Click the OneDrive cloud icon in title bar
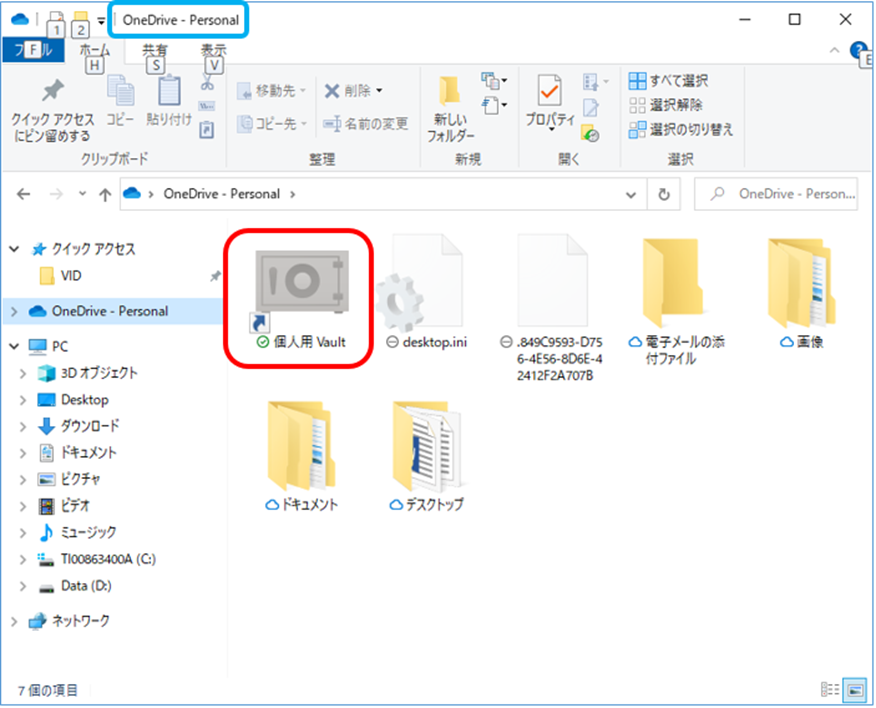This screenshot has height=708, width=876. click(20, 19)
